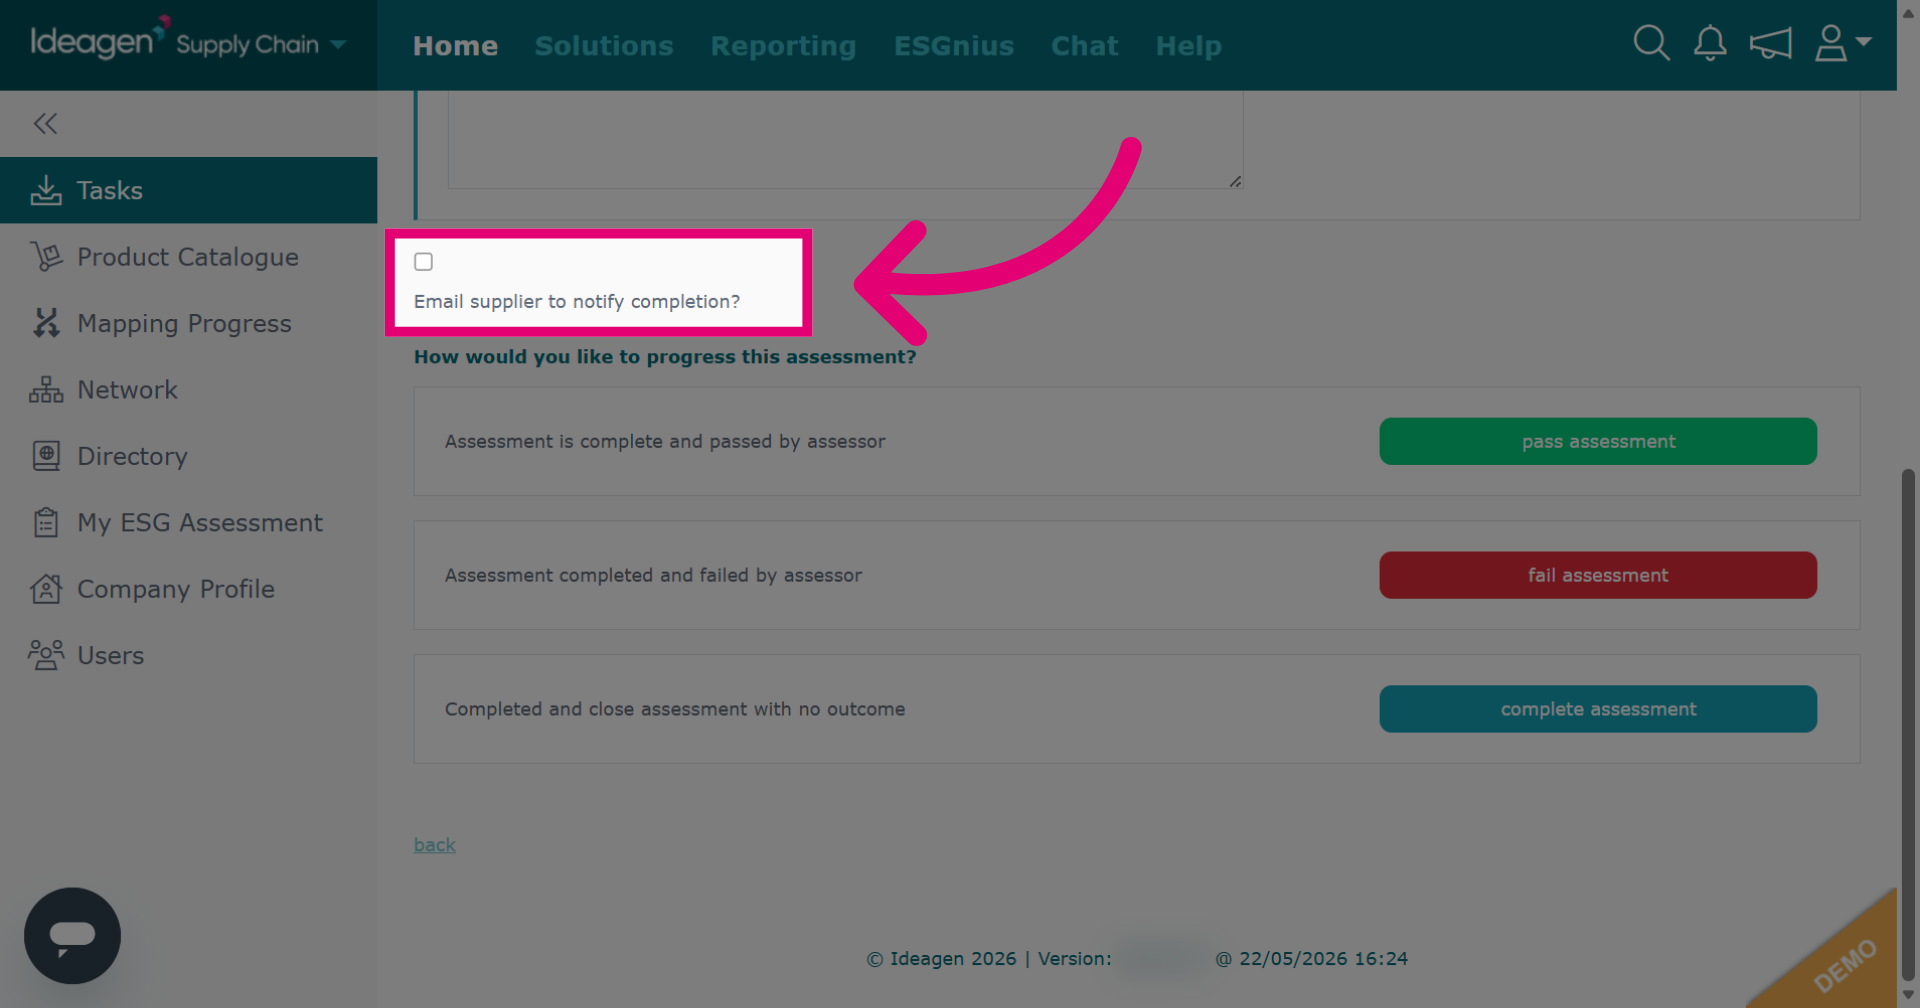The width and height of the screenshot is (1920, 1008).
Task: Go to Directory in the sidebar
Action: point(188,456)
